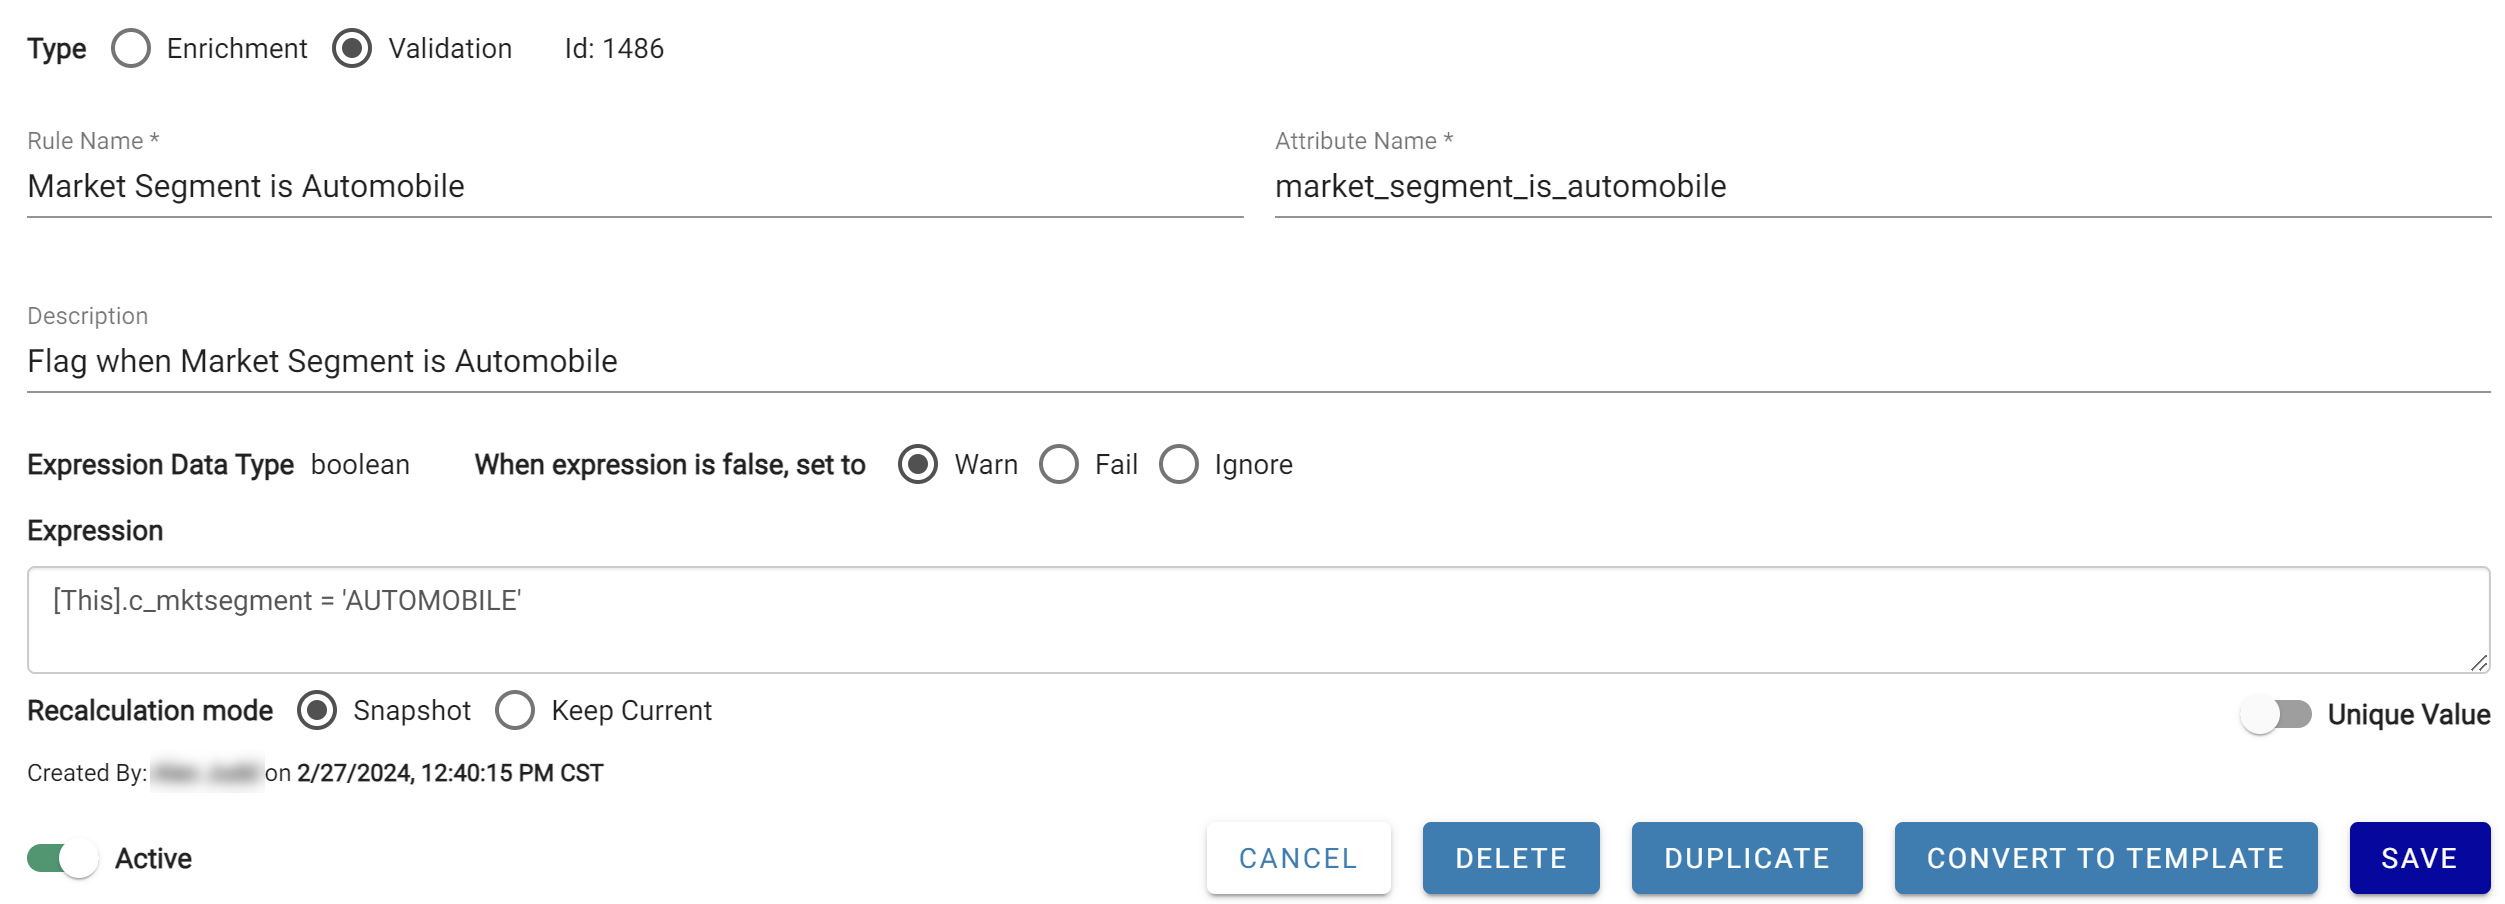Click the Attribute Name input field
The image size is (2505, 904).
click(1883, 187)
